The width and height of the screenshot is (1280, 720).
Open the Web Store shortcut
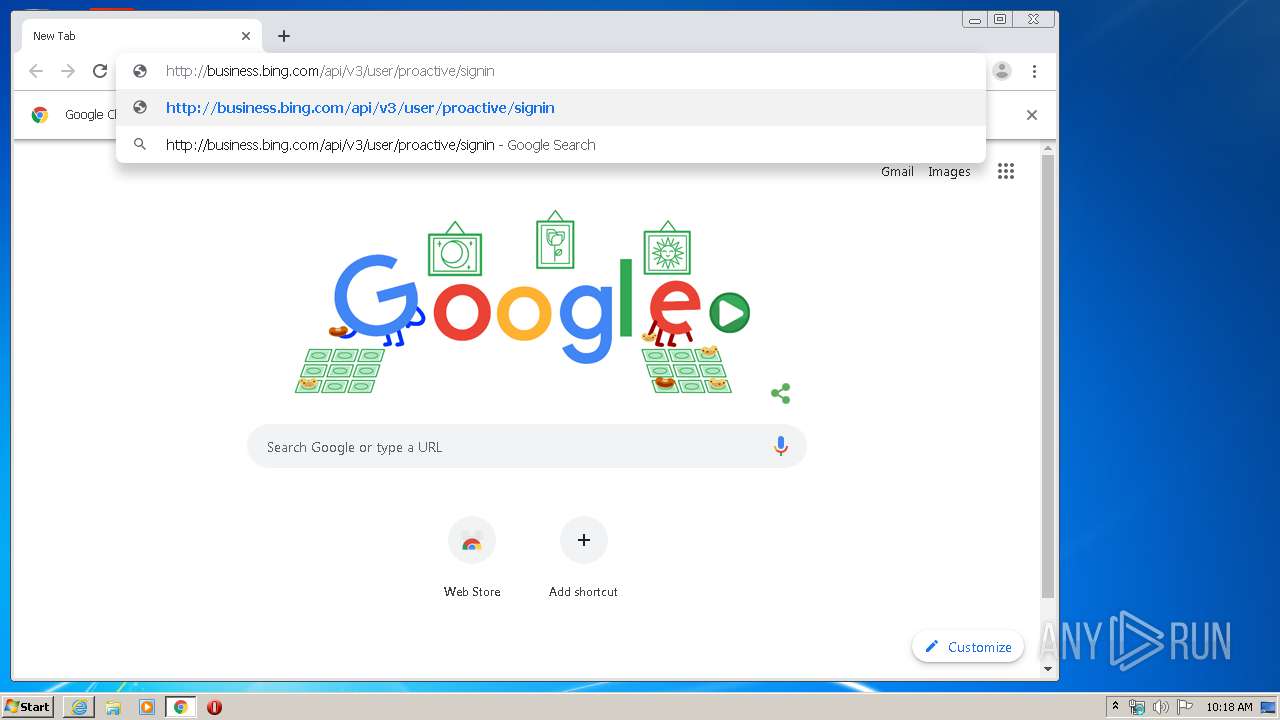tap(472, 558)
